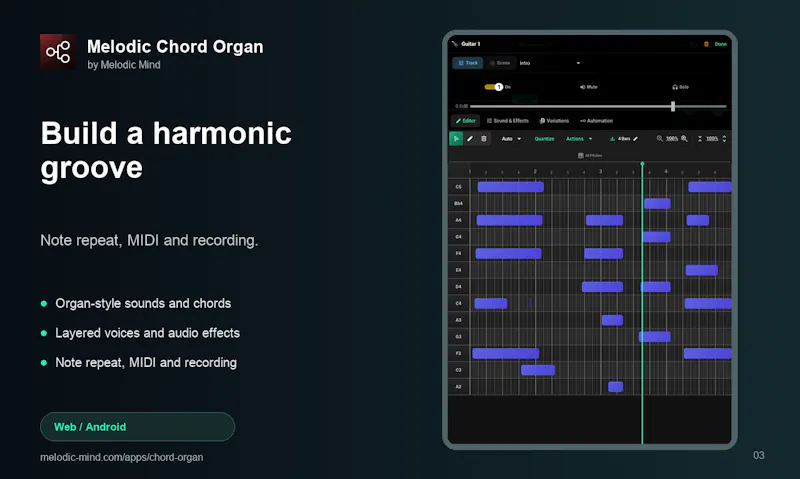
Task: Click the horizontal zoom 100% value
Action: pos(672,138)
